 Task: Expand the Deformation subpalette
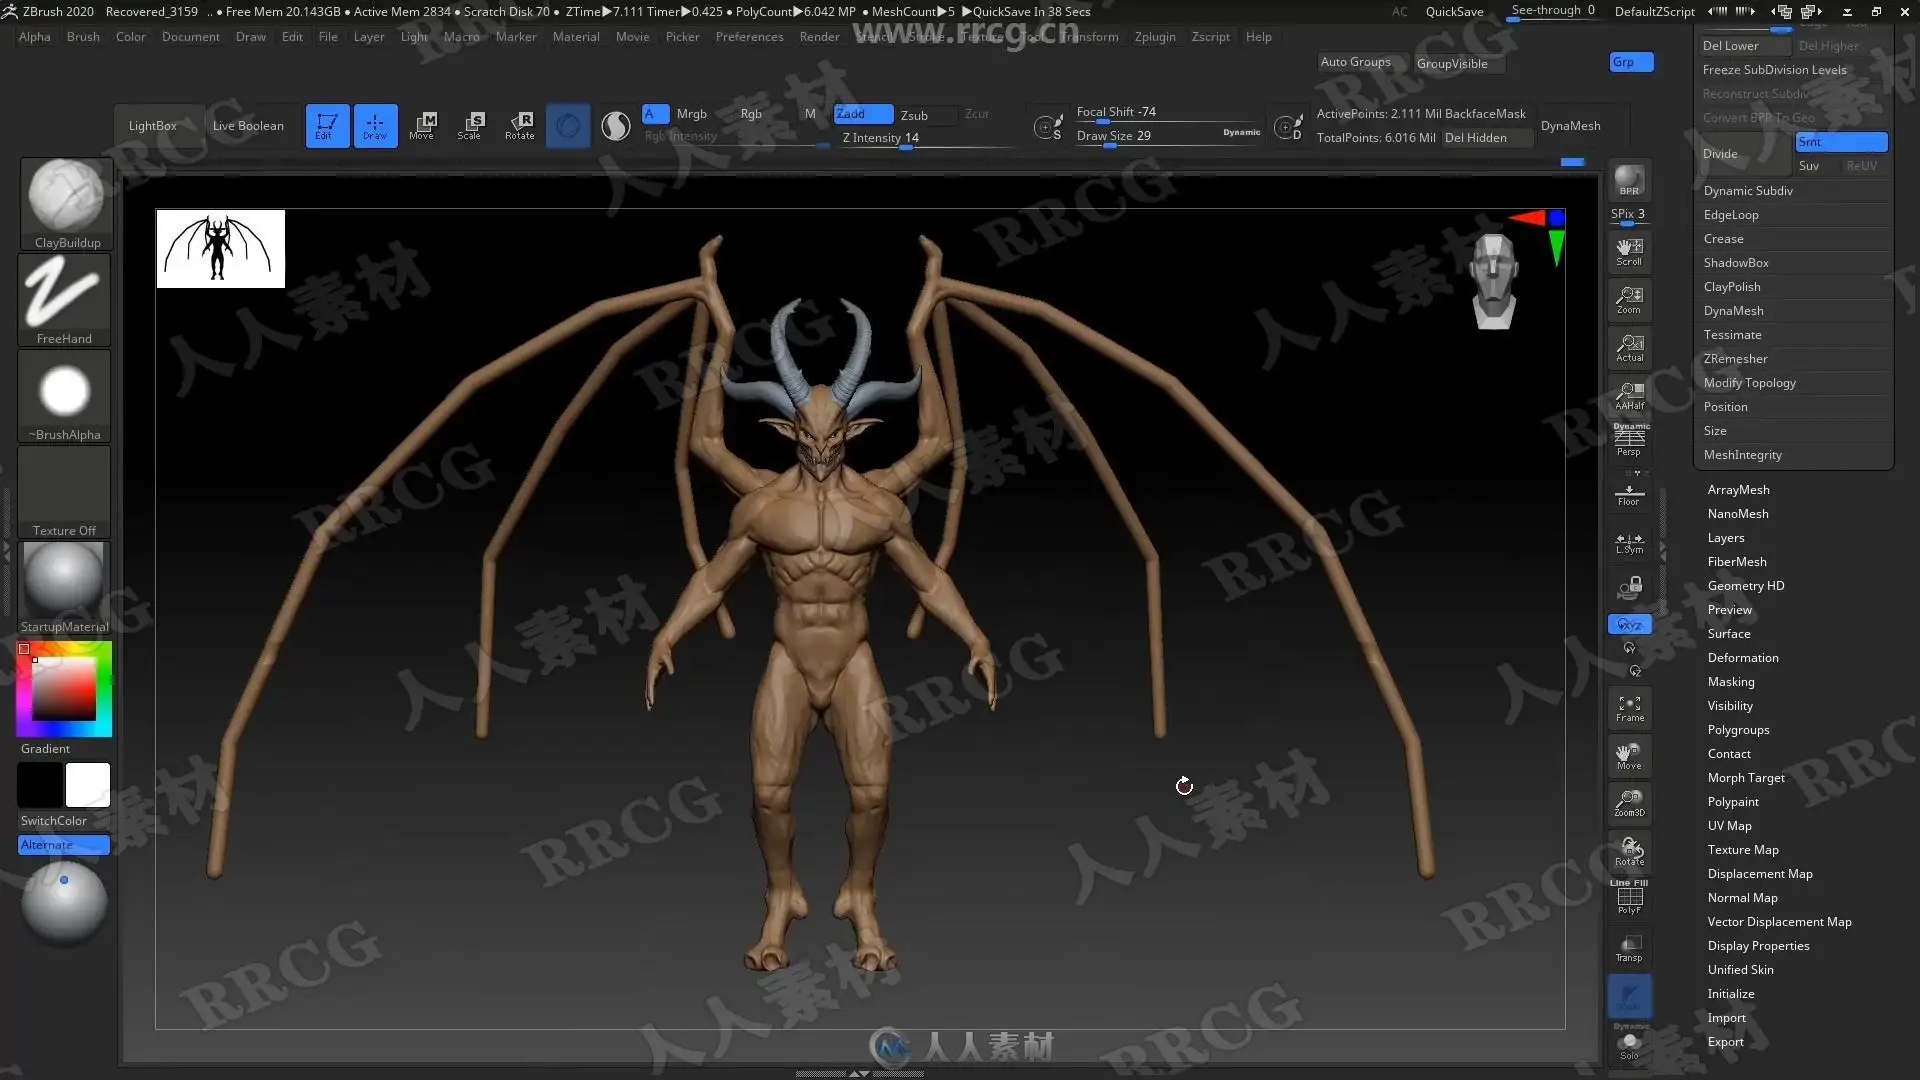click(x=1742, y=658)
